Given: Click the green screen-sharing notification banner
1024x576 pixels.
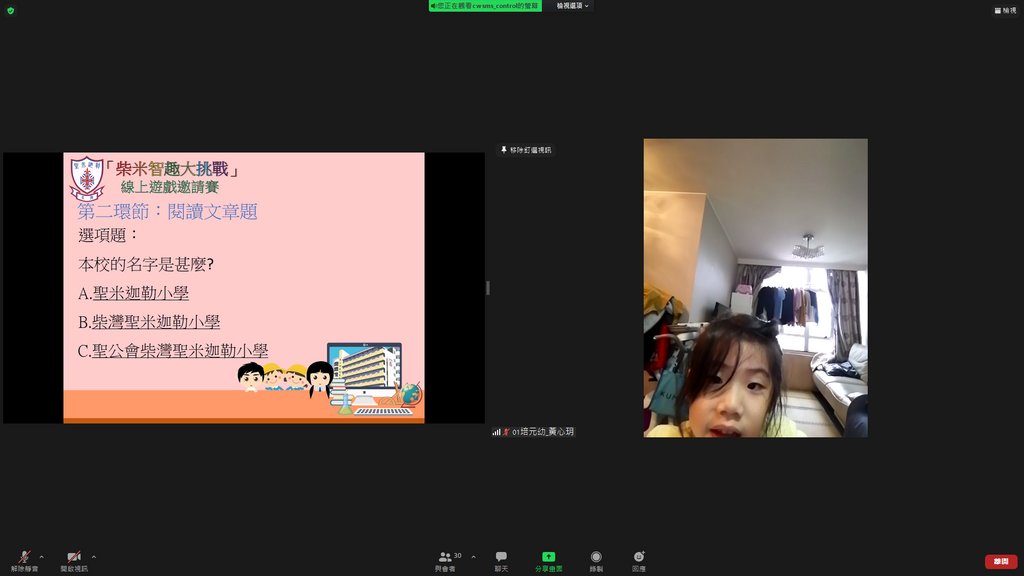Looking at the screenshot, I should 486,6.
